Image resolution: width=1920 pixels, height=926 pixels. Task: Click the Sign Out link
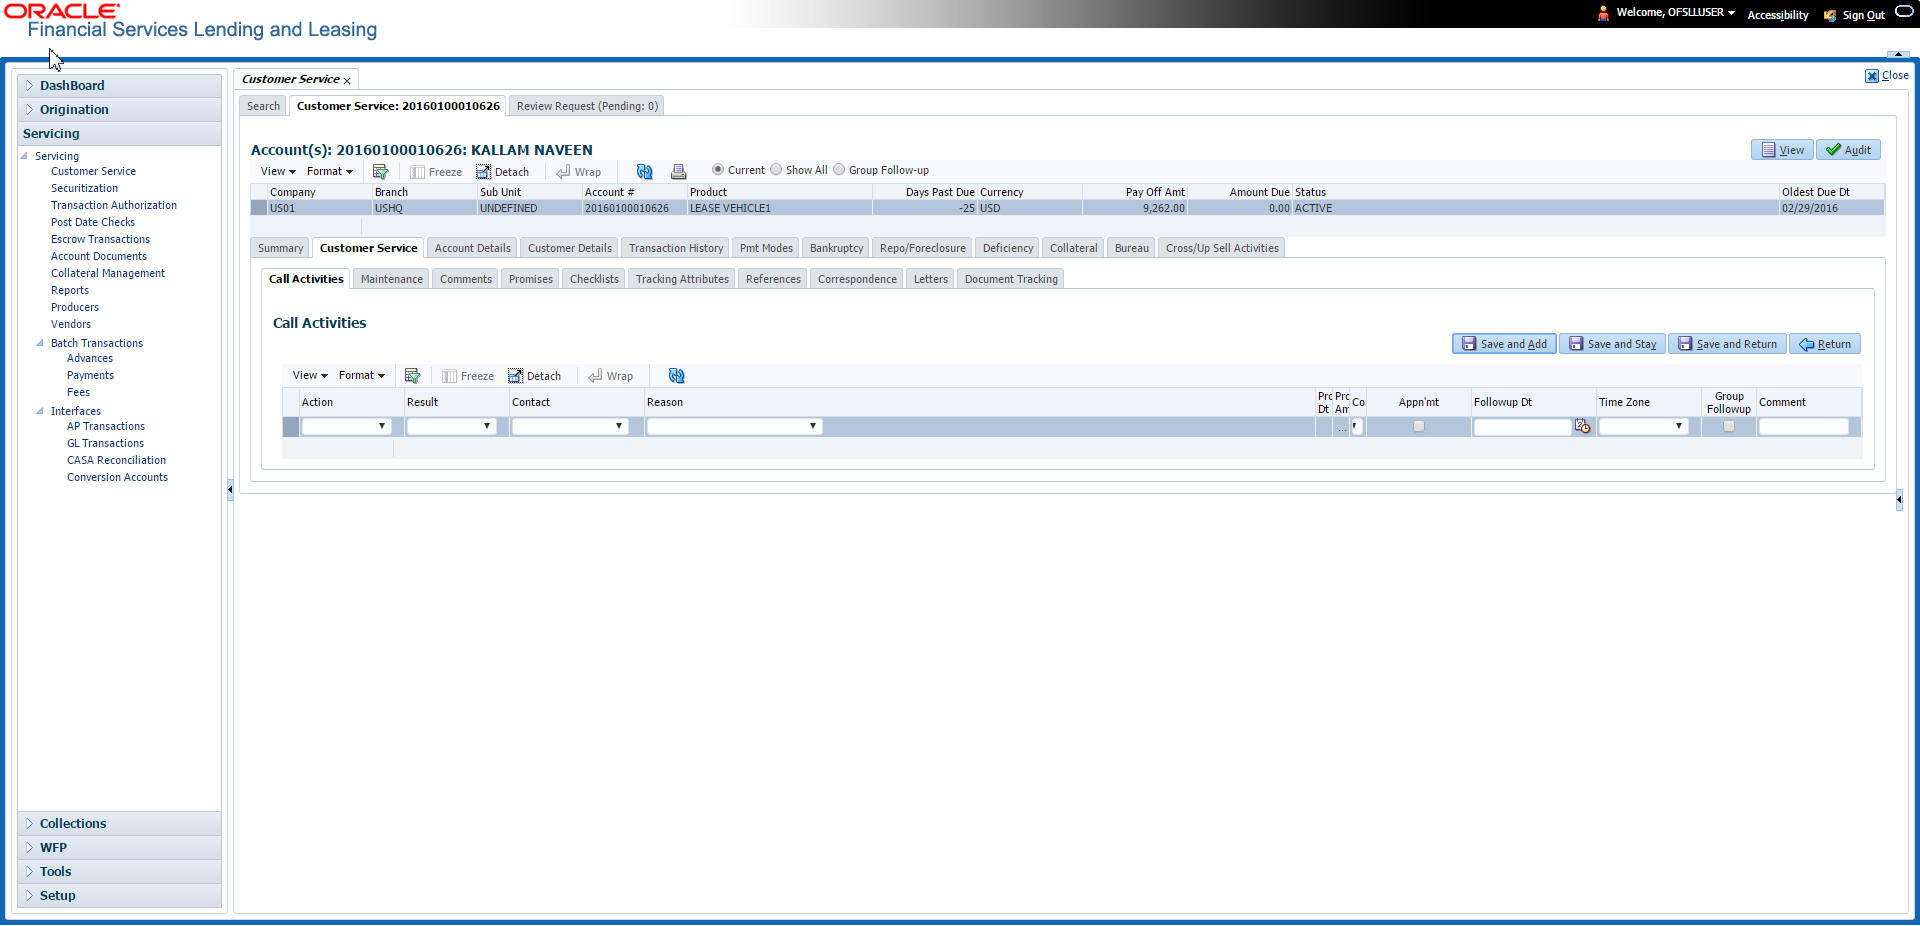[1864, 15]
